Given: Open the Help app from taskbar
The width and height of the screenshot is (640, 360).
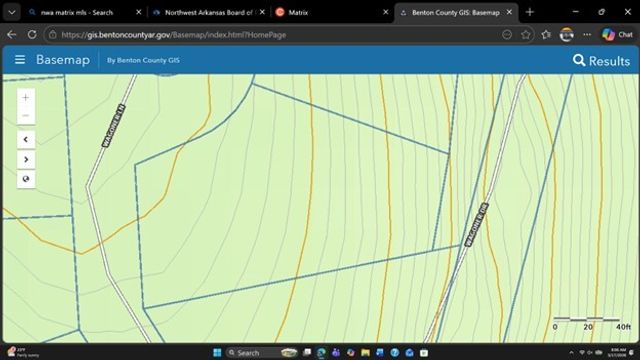Looking at the screenshot, I should coord(395,353).
